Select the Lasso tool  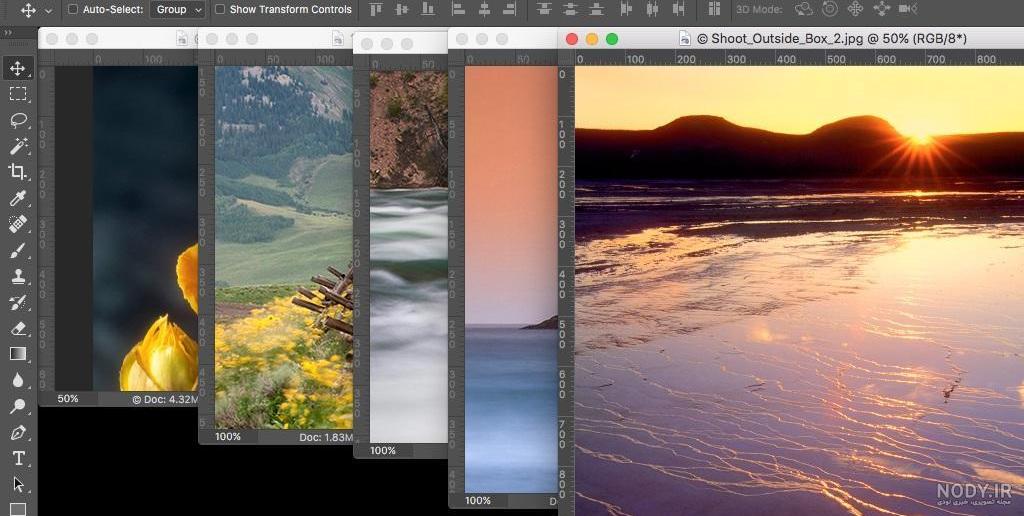[x=18, y=120]
